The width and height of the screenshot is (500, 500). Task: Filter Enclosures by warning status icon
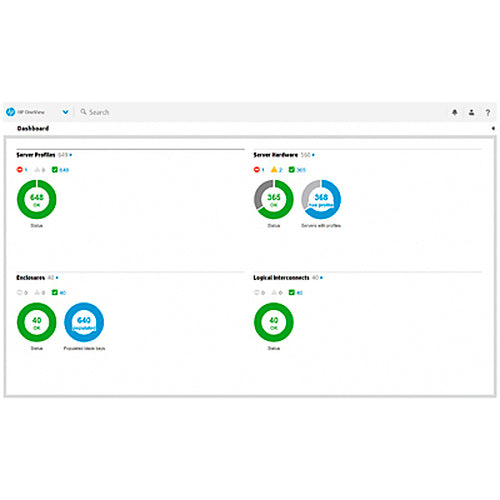(37, 293)
